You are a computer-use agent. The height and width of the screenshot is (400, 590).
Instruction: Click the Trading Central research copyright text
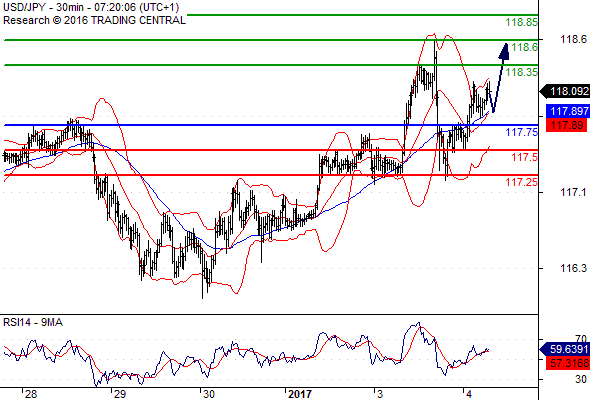tap(94, 20)
